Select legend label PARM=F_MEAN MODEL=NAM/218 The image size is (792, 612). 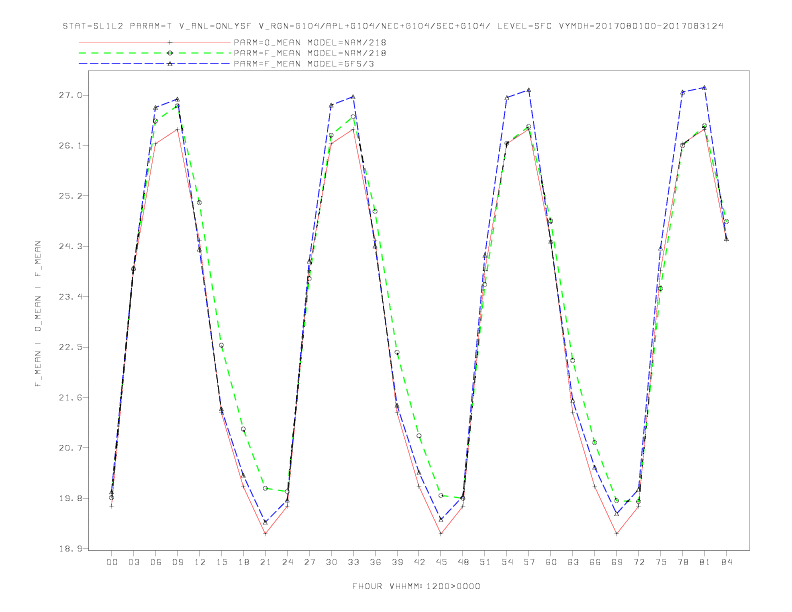pos(310,53)
